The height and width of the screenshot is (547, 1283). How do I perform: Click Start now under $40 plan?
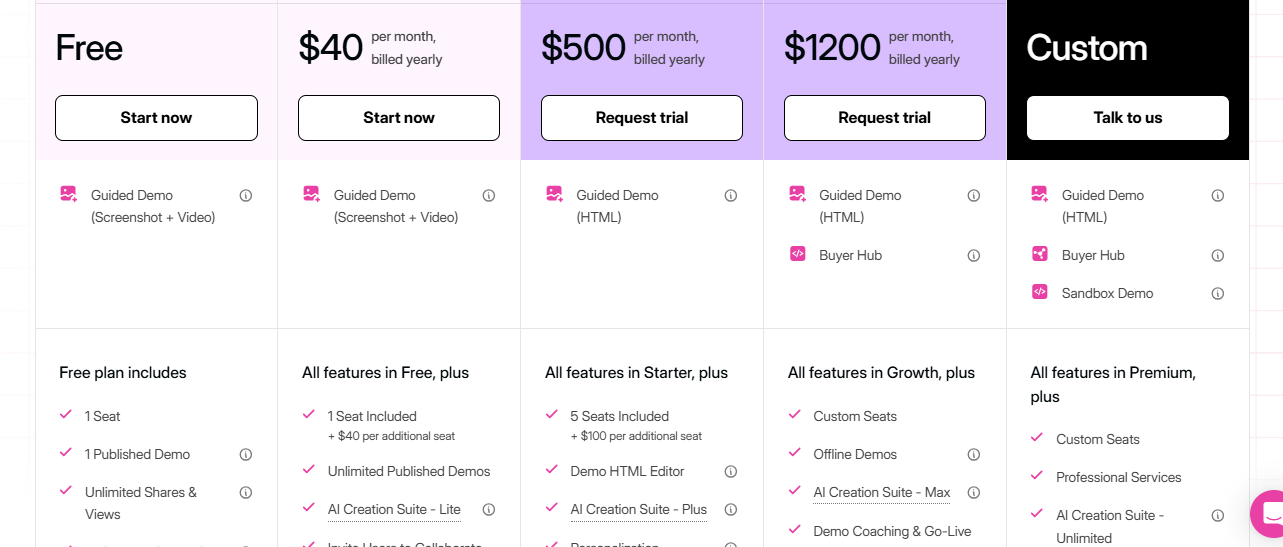pyautogui.click(x=399, y=118)
